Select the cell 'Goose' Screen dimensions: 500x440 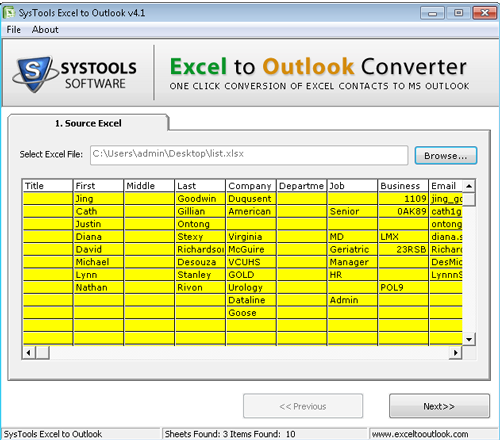click(x=251, y=313)
